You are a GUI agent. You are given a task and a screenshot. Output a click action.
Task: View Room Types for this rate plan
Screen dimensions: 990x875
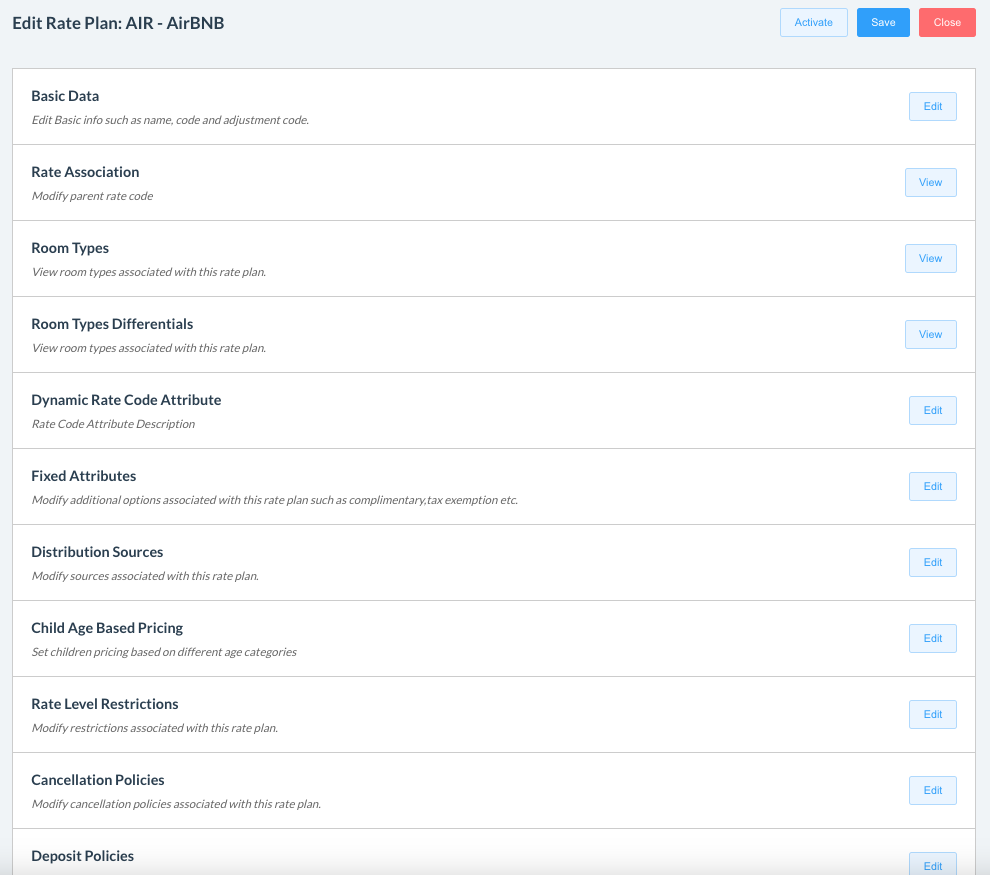[x=930, y=258]
